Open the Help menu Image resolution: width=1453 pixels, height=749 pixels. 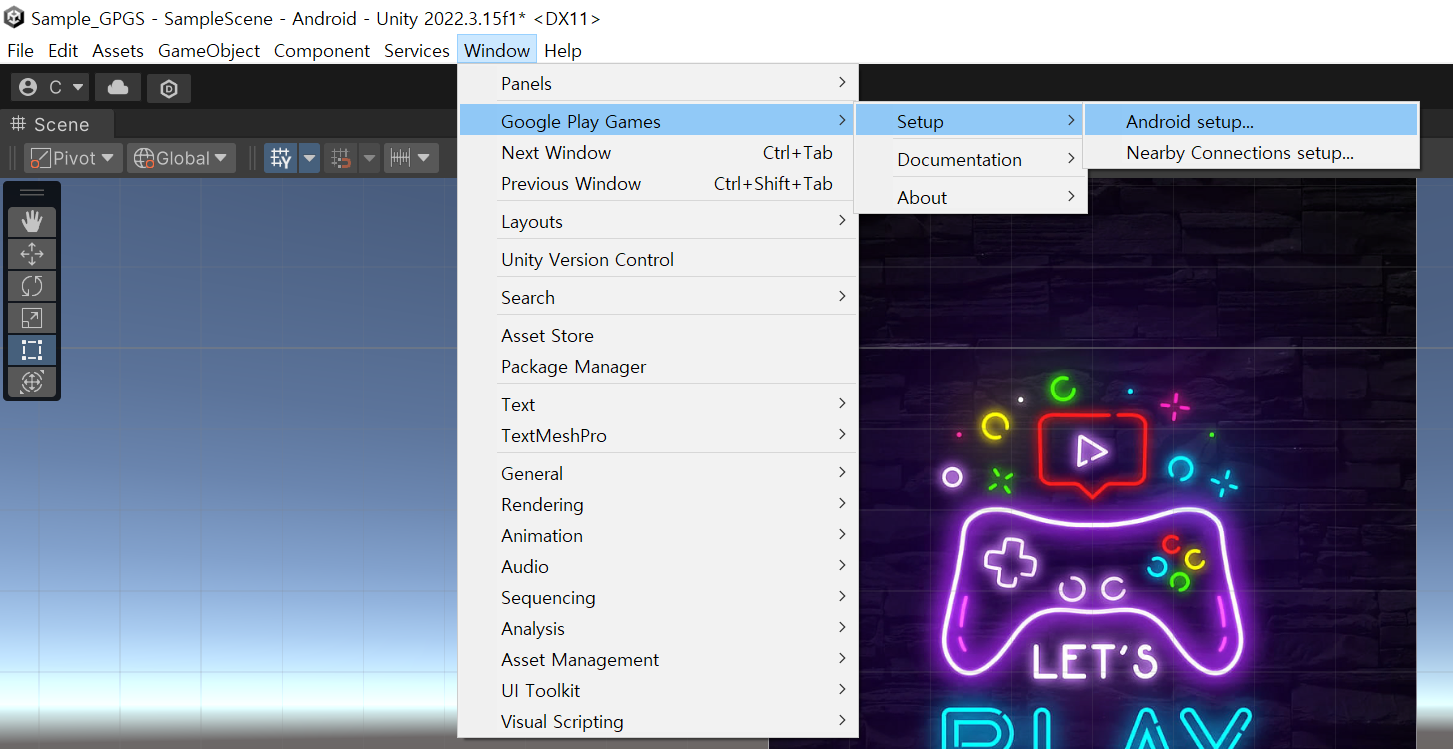pos(563,50)
